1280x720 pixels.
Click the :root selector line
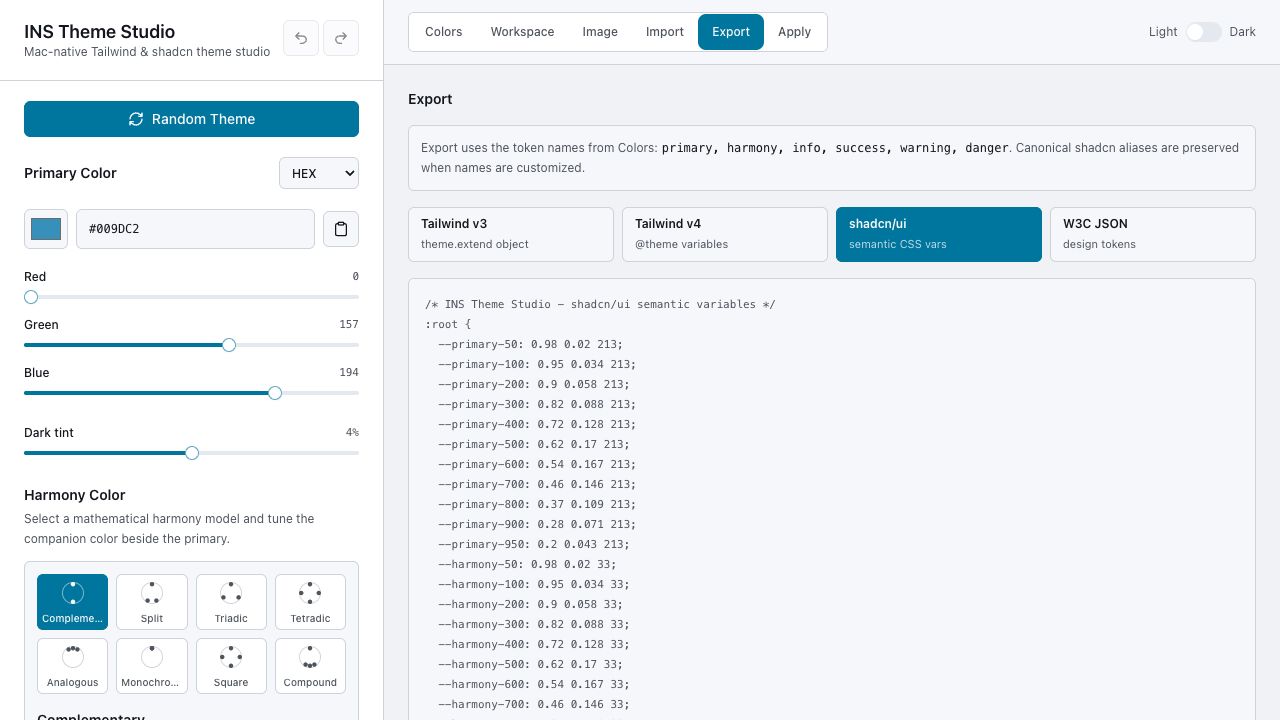[448, 324]
